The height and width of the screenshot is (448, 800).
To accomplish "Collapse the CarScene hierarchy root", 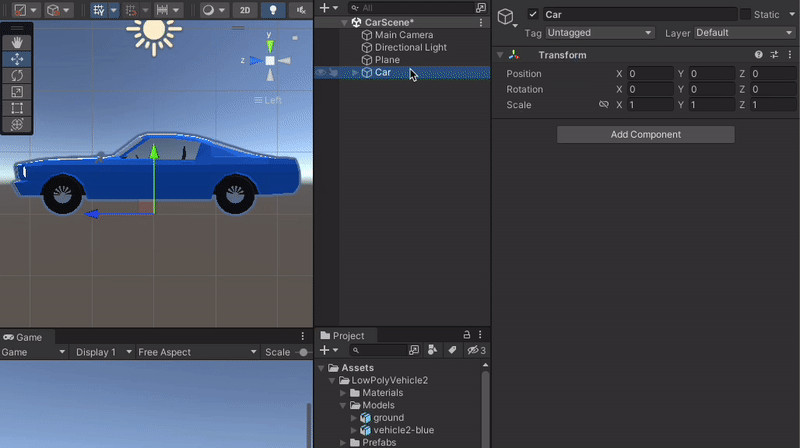I will tap(344, 22).
